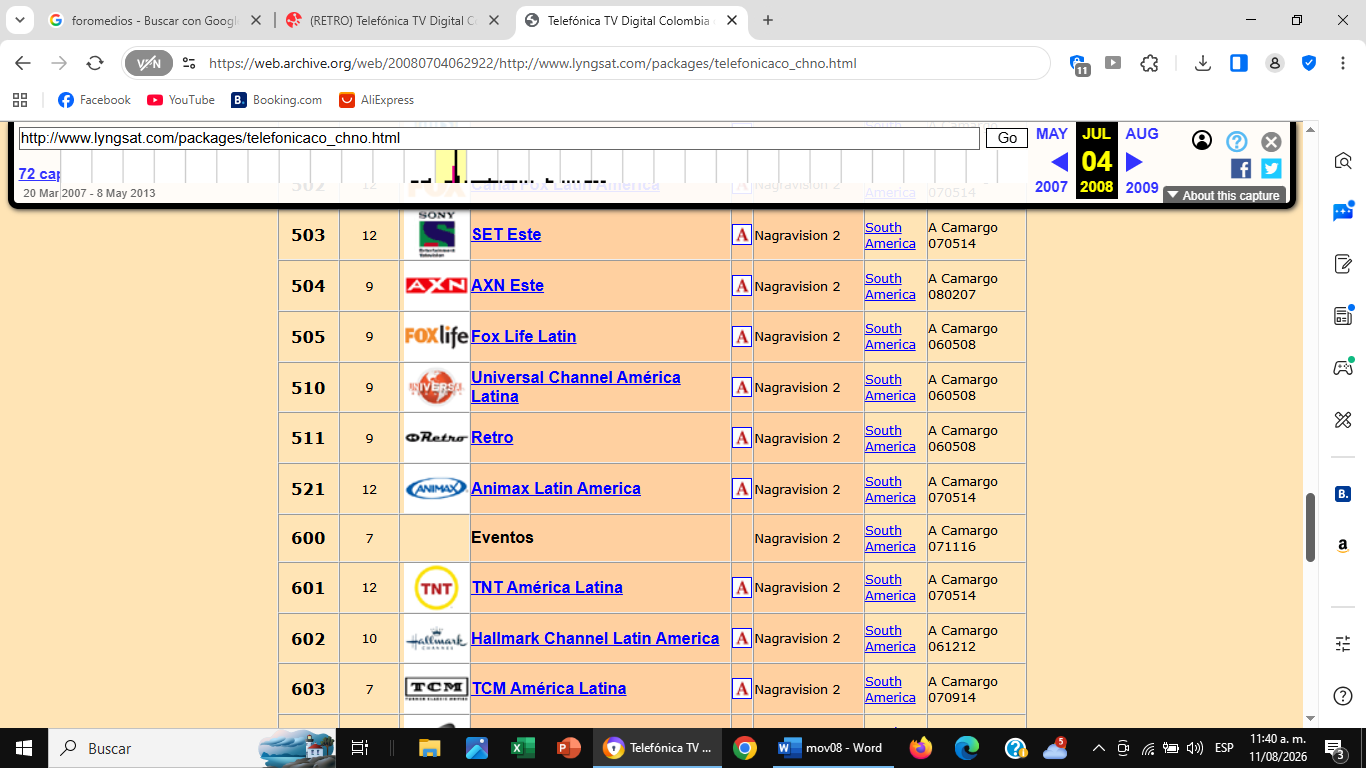This screenshot has width=1366, height=768.
Task: Click the Sony SET channel logo
Action: tap(436, 235)
